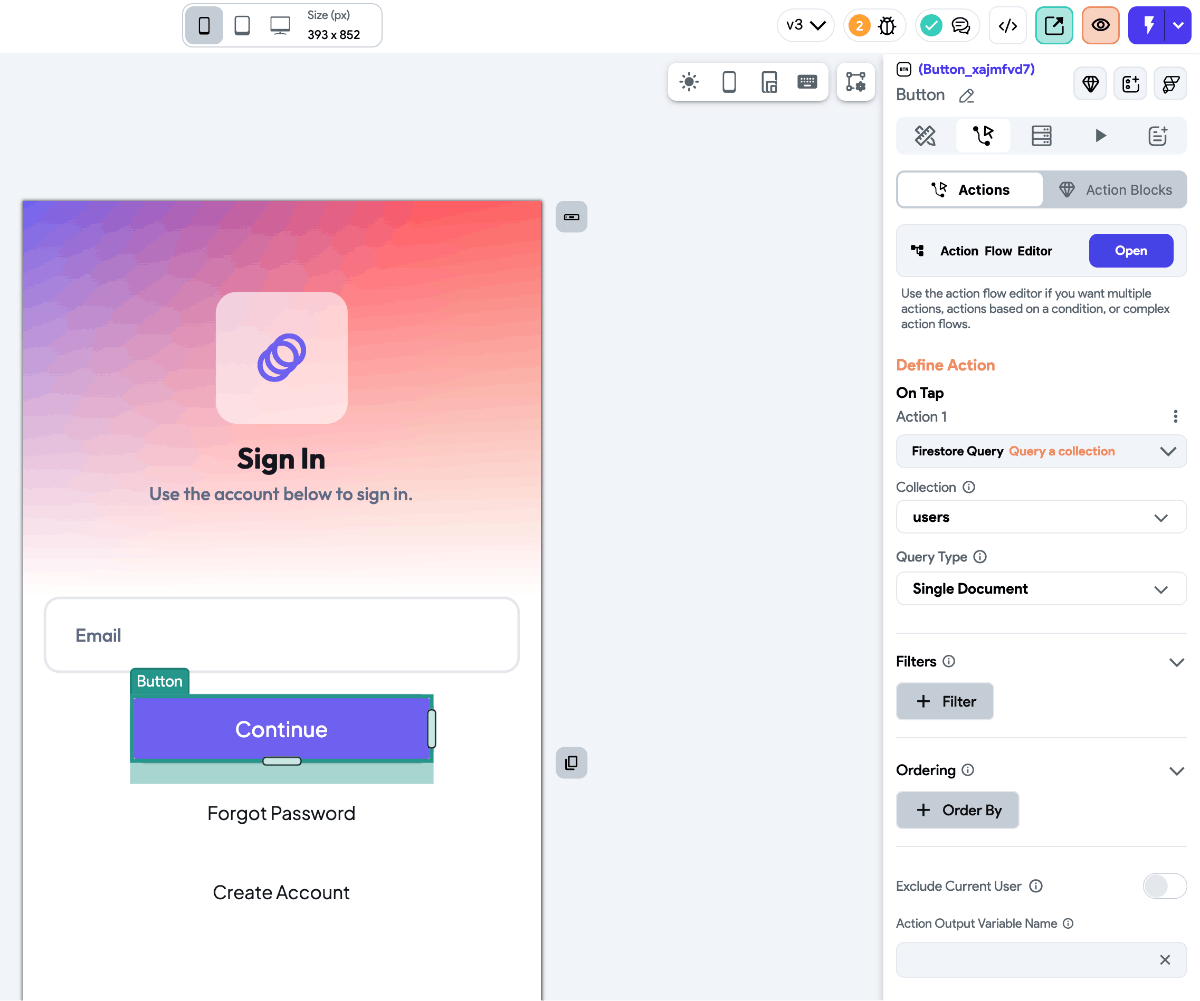Select the Actions tab

970,190
